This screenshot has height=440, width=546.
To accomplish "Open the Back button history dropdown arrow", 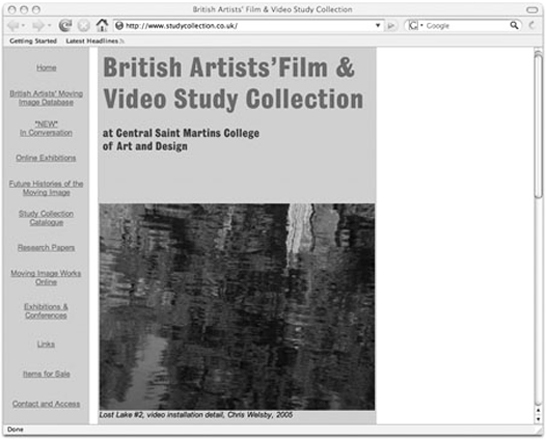I will click(23, 26).
